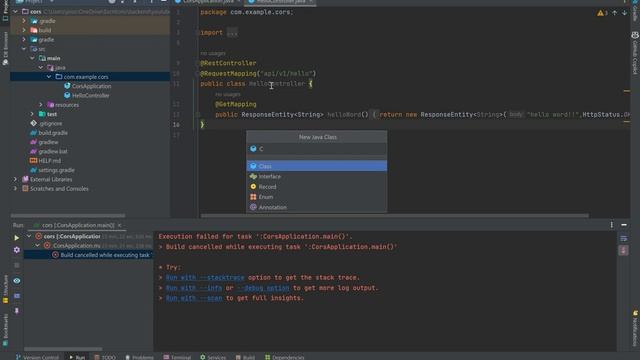Expand Scratches and Consoles node
The image size is (640, 360).
pos(16,189)
